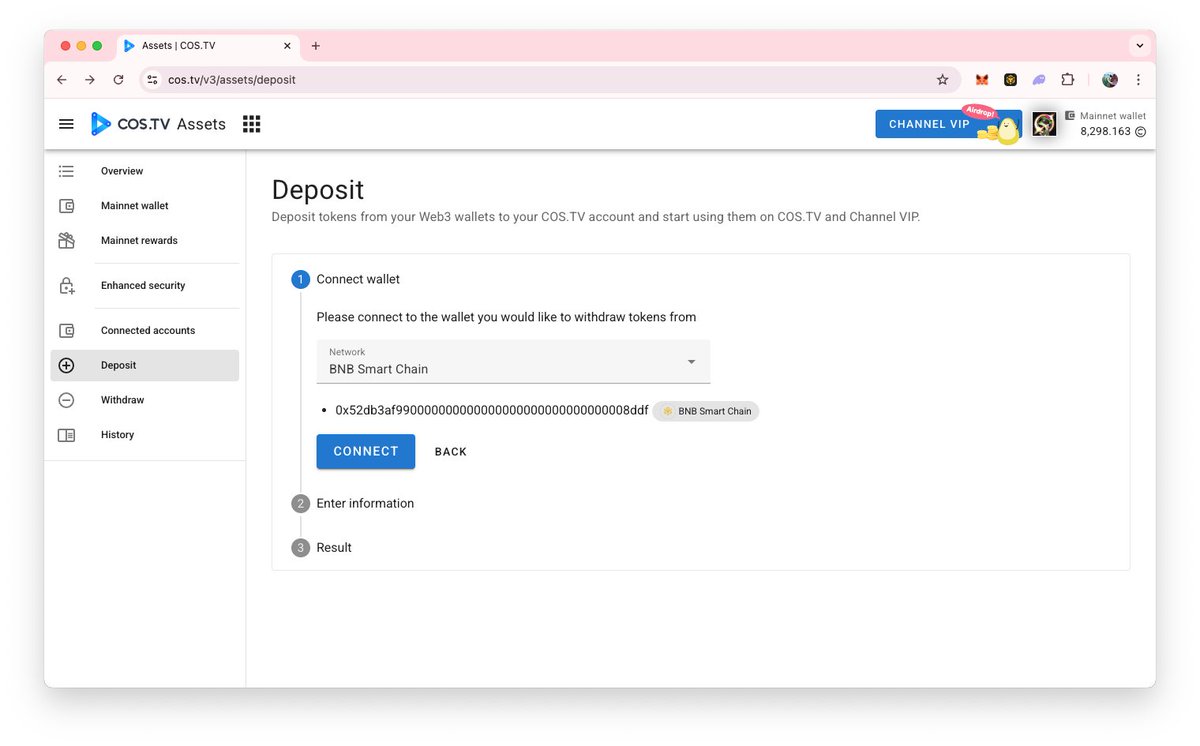The image size is (1200, 746).
Task: Open Mainnet wallet in the sidebar
Action: click(x=145, y=206)
